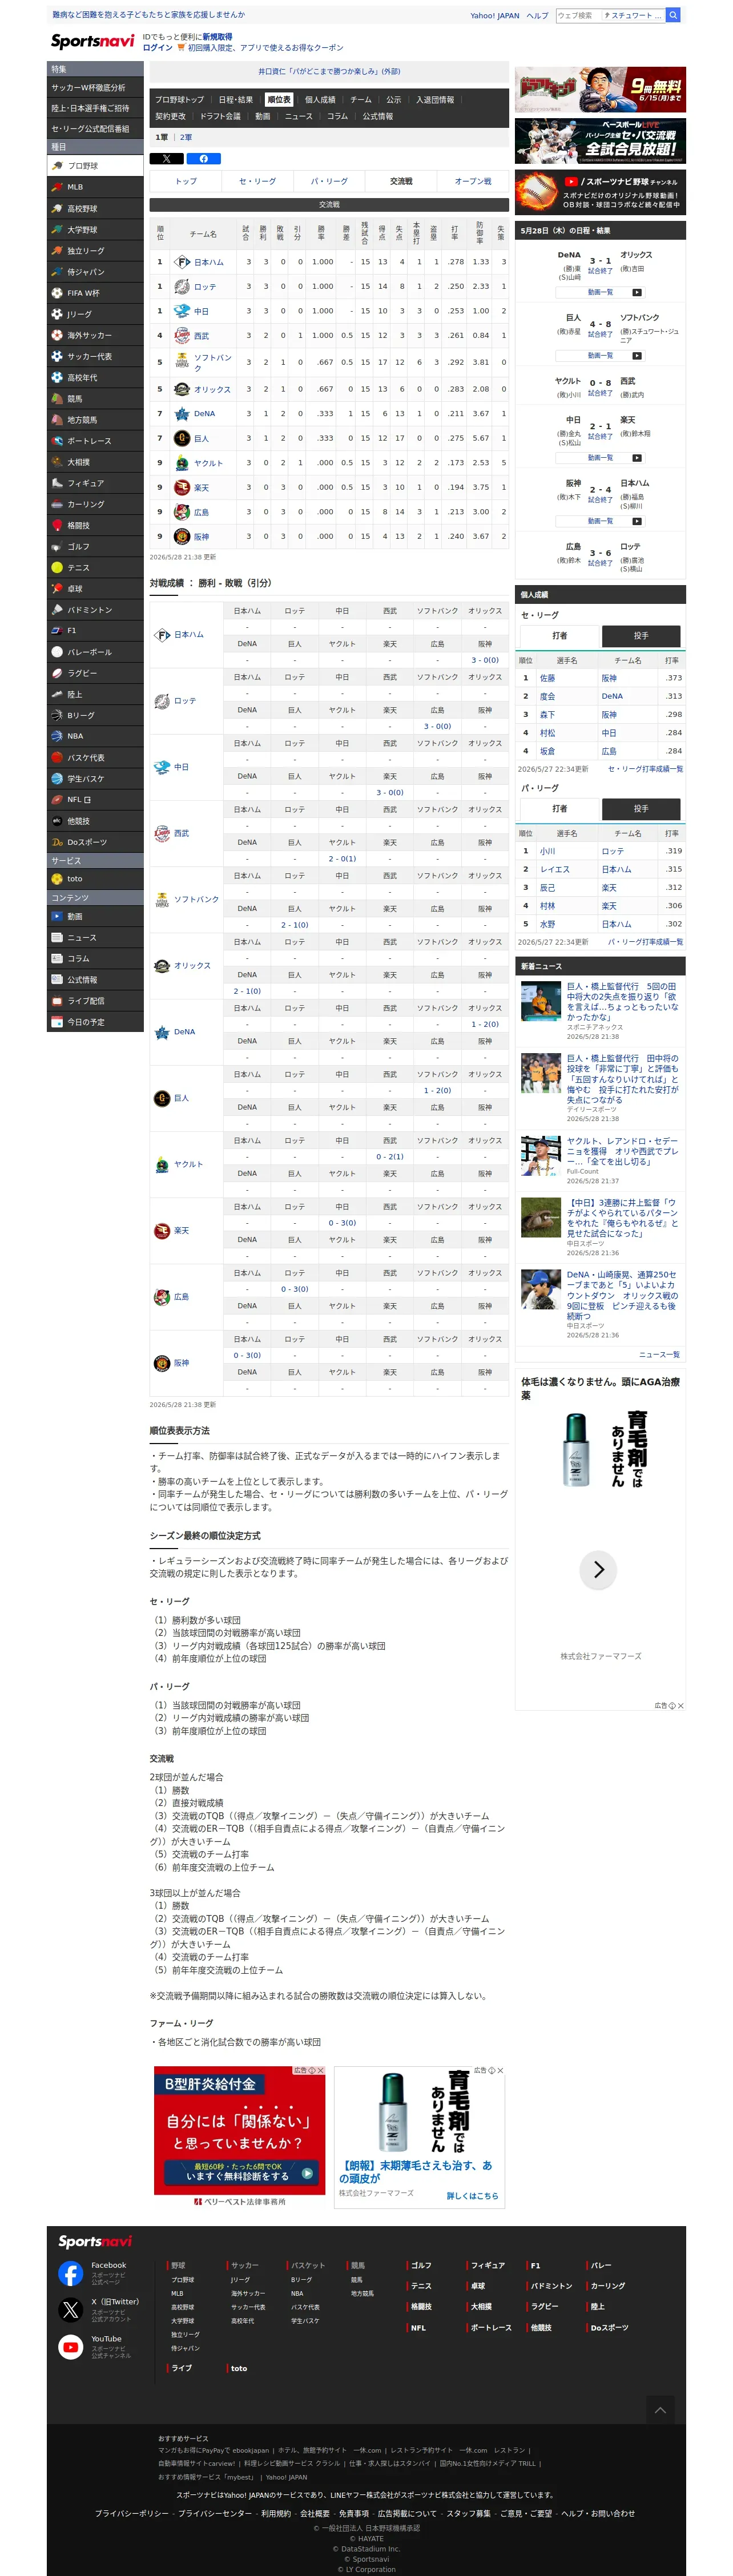Click ロッテ team name in standings table
Viewport: 733px width, 2576px height.
[x=204, y=287]
